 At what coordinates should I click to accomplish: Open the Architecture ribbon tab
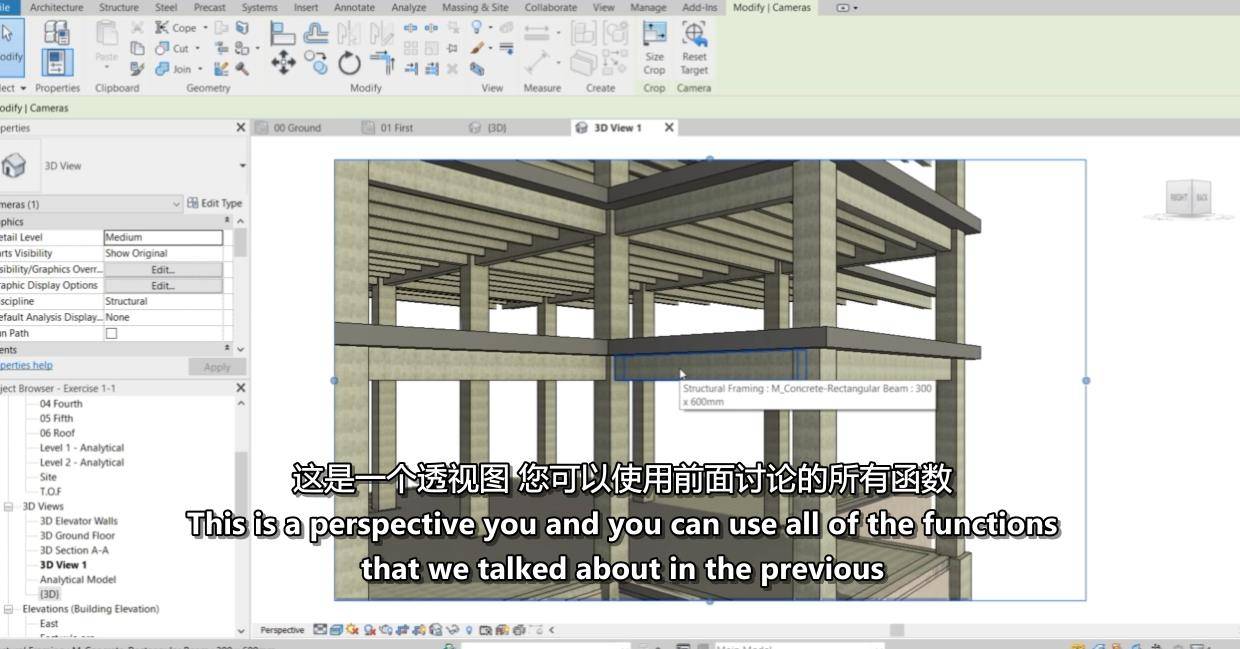[57, 7]
